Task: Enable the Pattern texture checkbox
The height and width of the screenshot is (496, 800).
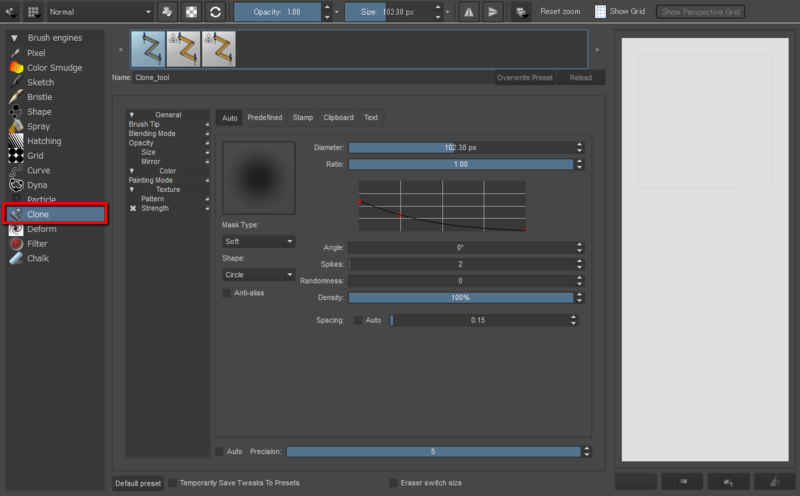Action: click(134, 199)
